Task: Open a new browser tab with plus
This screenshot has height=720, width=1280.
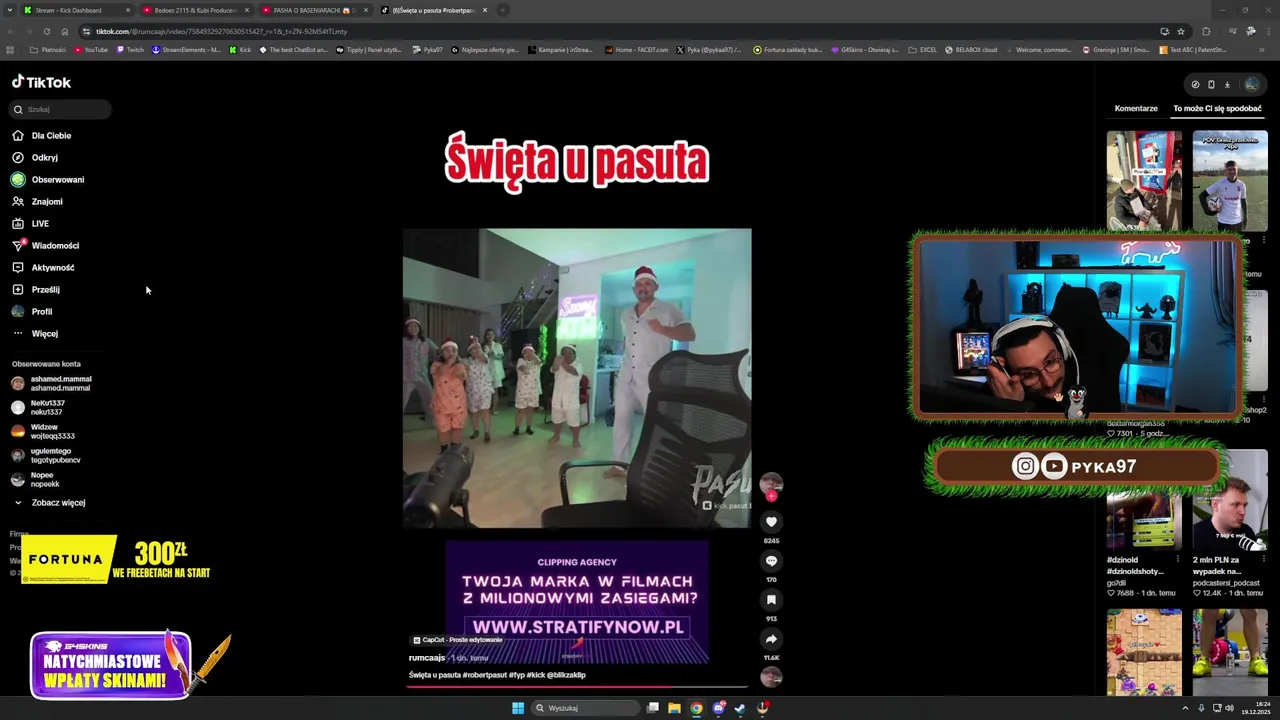Action: (503, 10)
